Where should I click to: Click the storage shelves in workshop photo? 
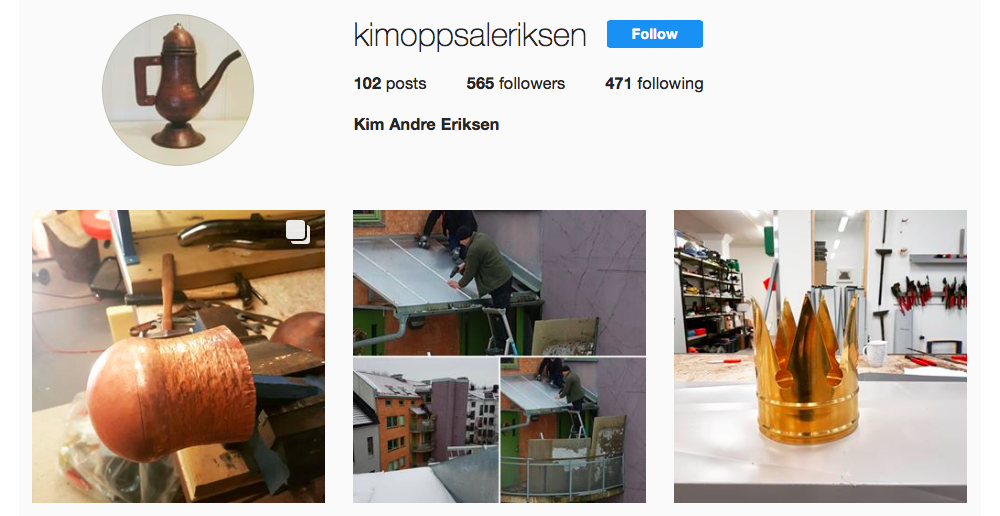709,298
